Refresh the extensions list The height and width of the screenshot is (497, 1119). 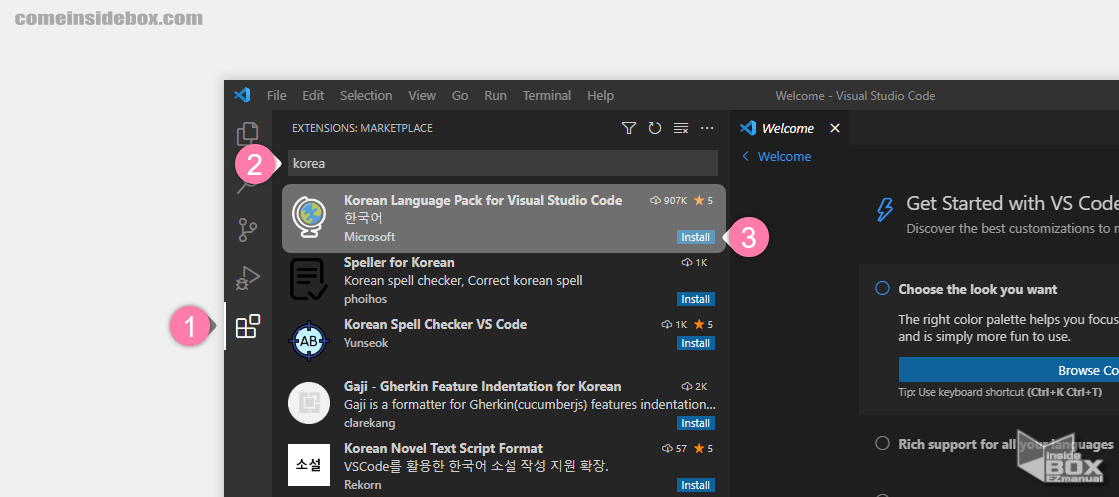pyautogui.click(x=654, y=129)
